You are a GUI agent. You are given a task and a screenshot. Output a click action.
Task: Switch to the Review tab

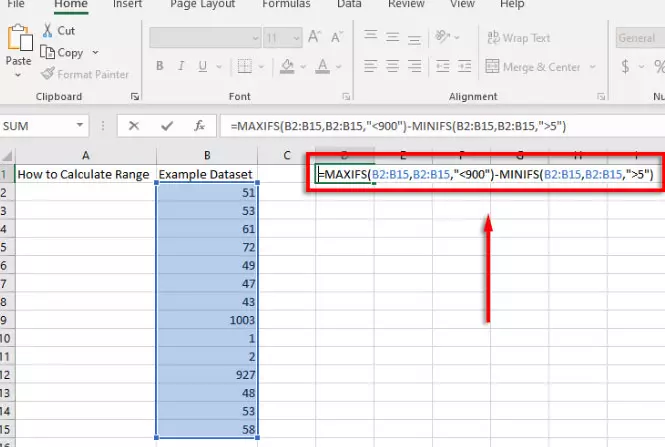click(406, 4)
